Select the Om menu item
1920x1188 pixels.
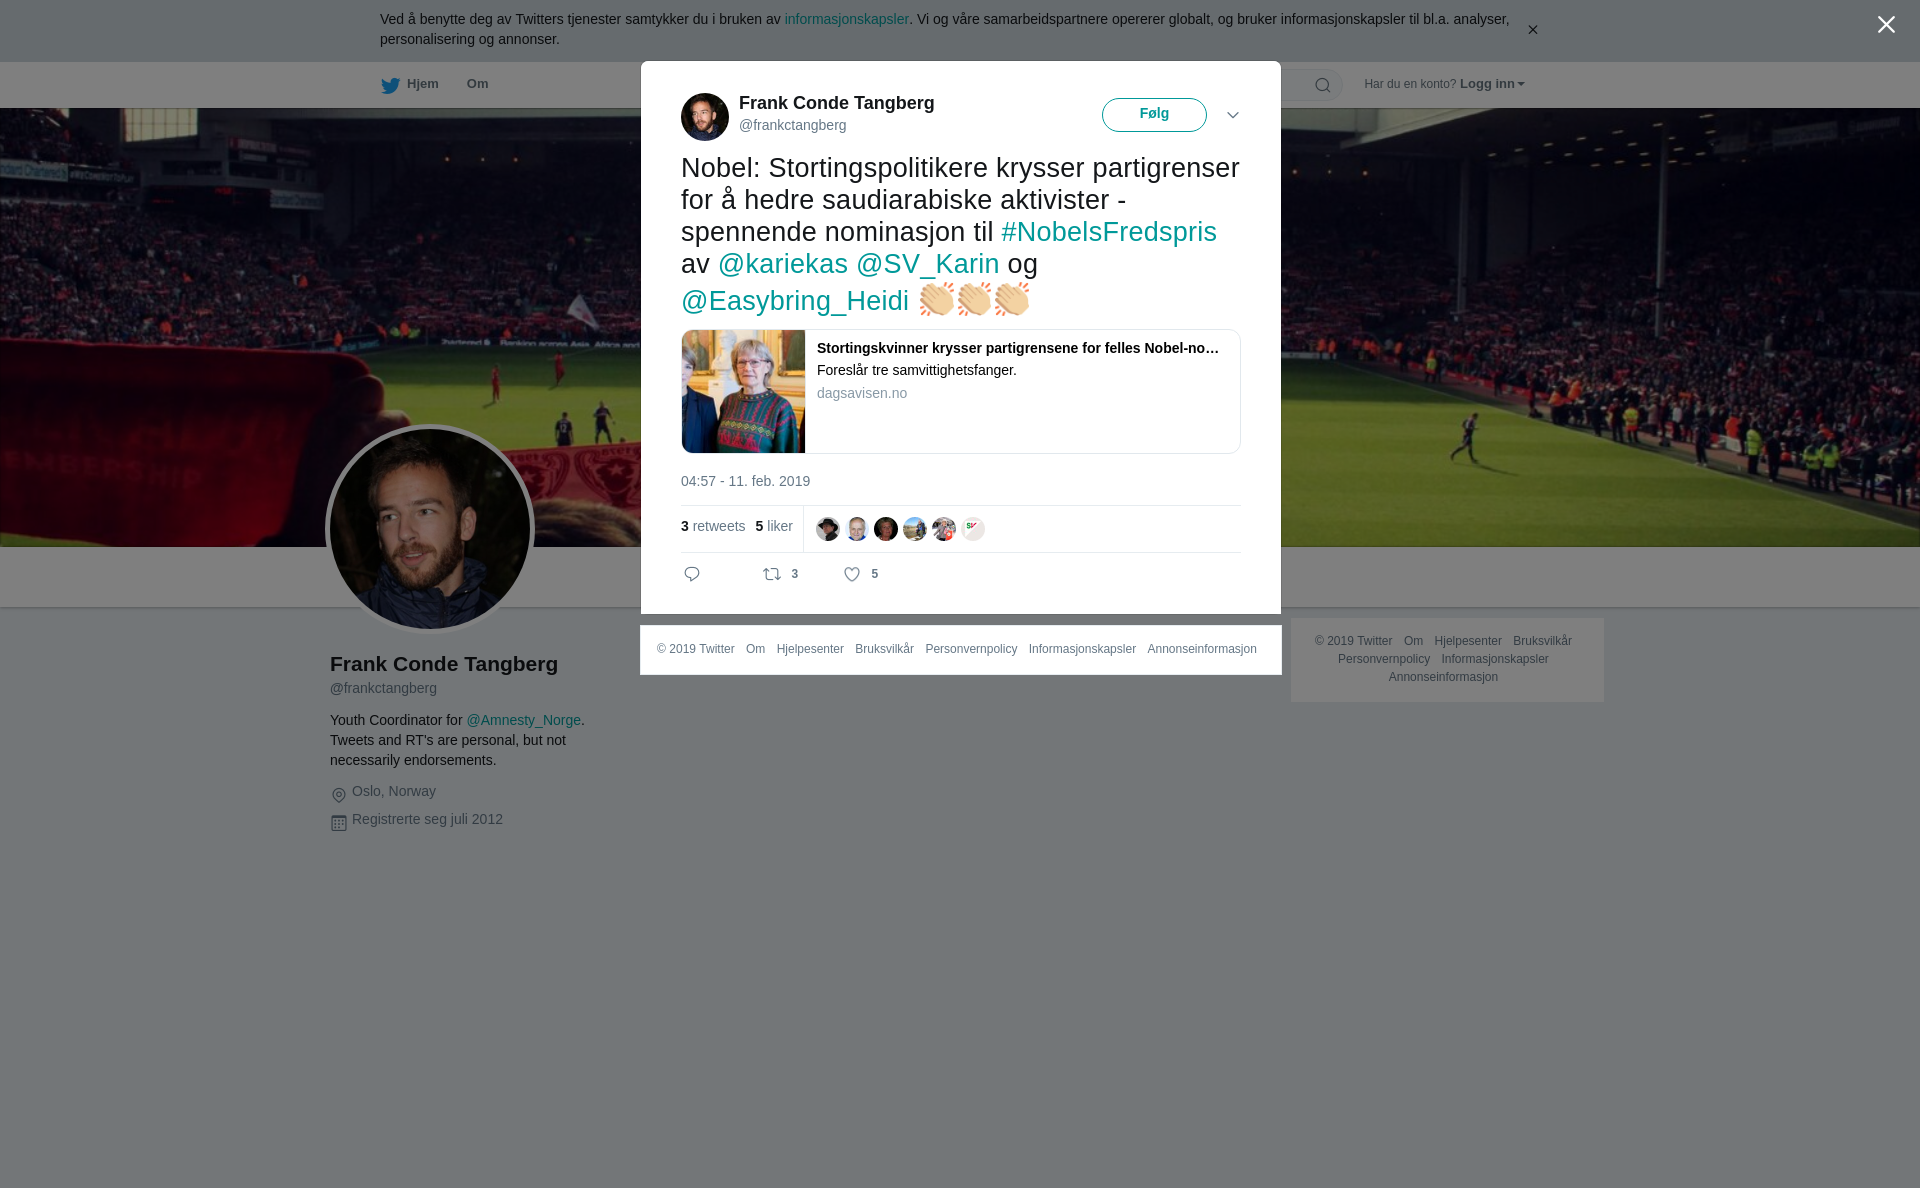pyautogui.click(x=478, y=84)
